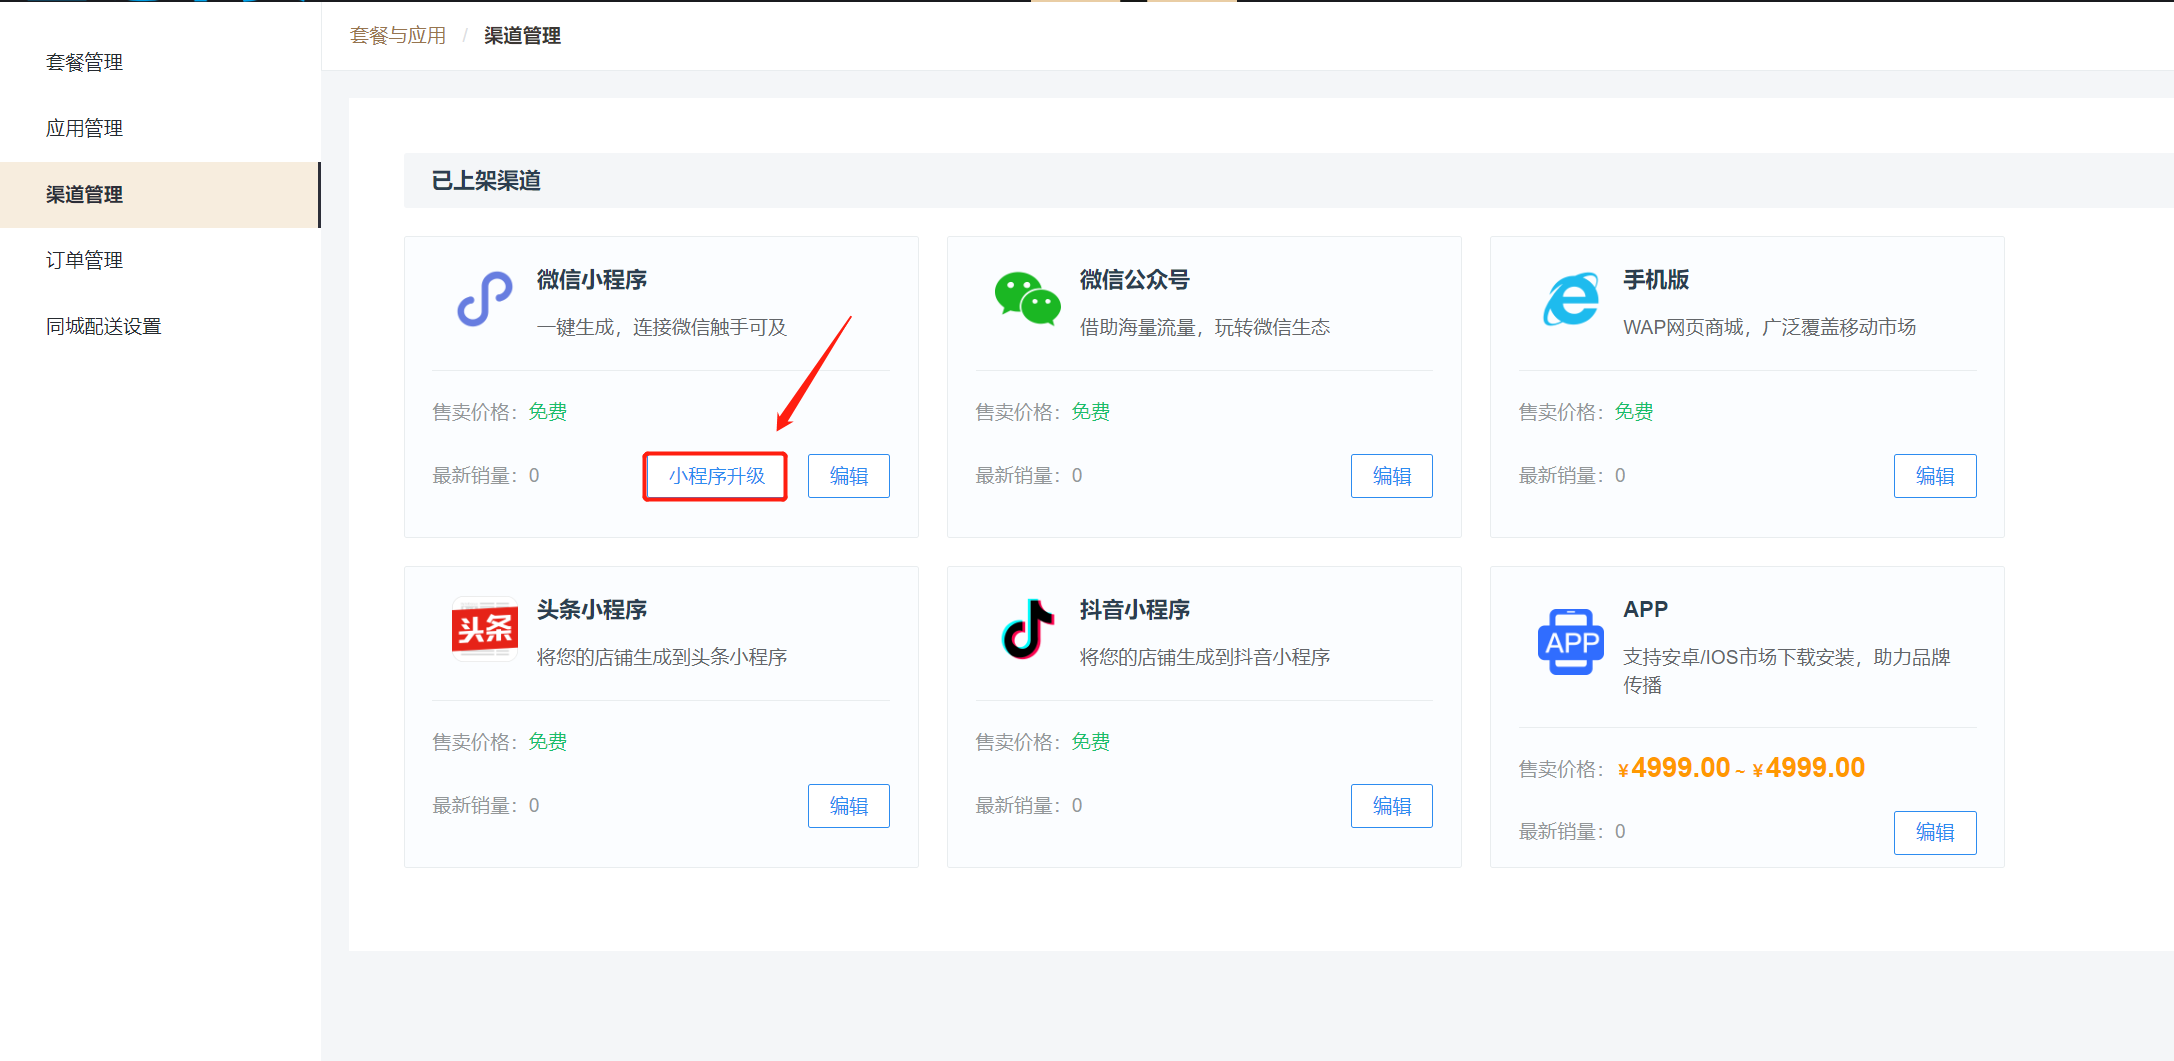Click the WeChat Mini Program (微信小程序) icon
This screenshot has height=1061, width=2174.
coord(485,299)
